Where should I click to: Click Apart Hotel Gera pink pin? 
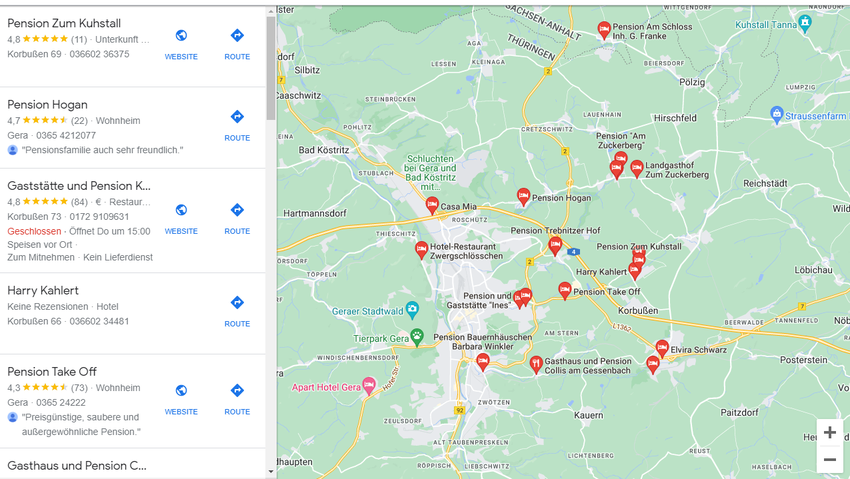click(369, 386)
